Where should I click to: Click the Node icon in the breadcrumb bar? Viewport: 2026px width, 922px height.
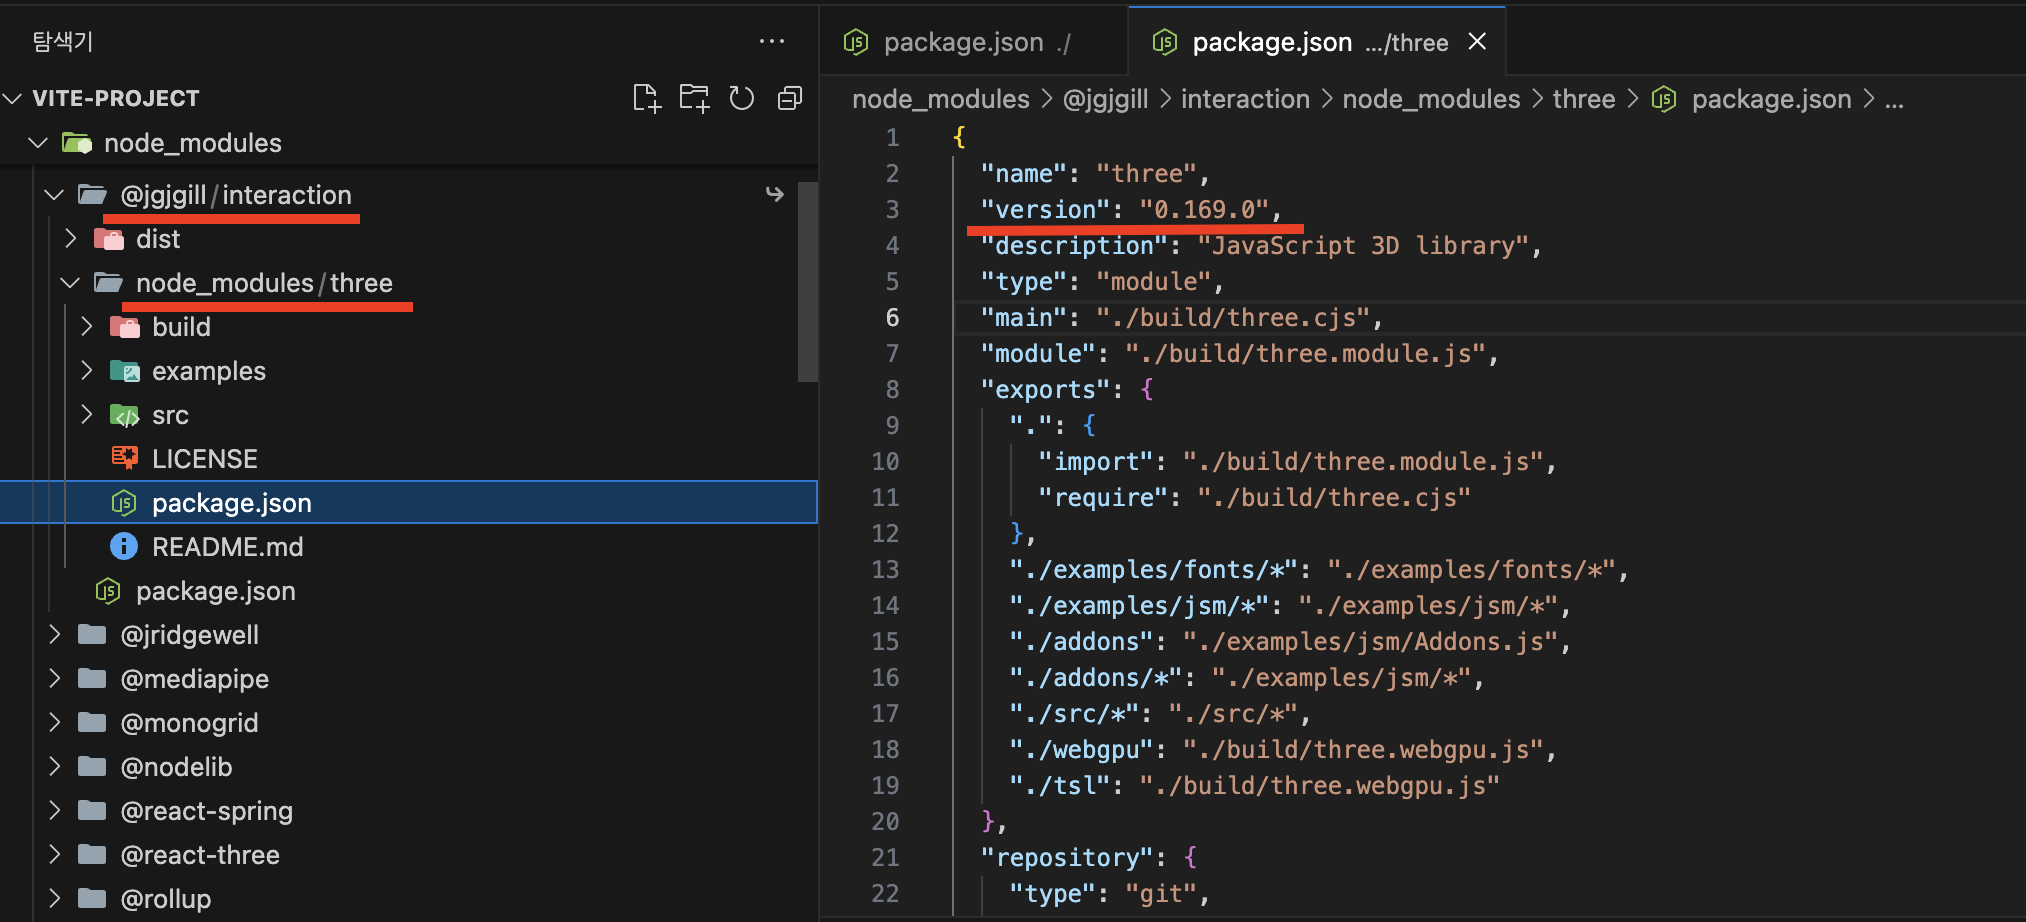tap(1664, 99)
